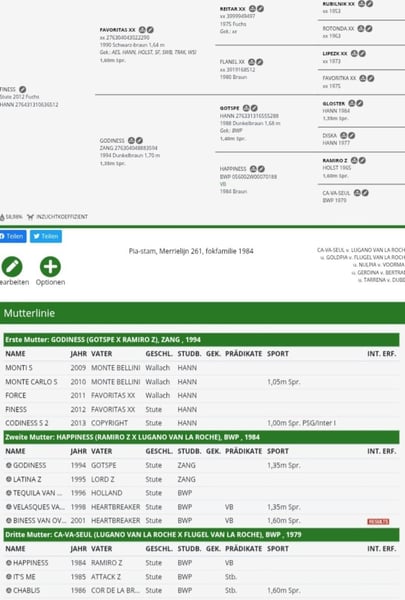
Task: Click the edit icon next to RAMIRO Z
Action: (x=362, y=160)
